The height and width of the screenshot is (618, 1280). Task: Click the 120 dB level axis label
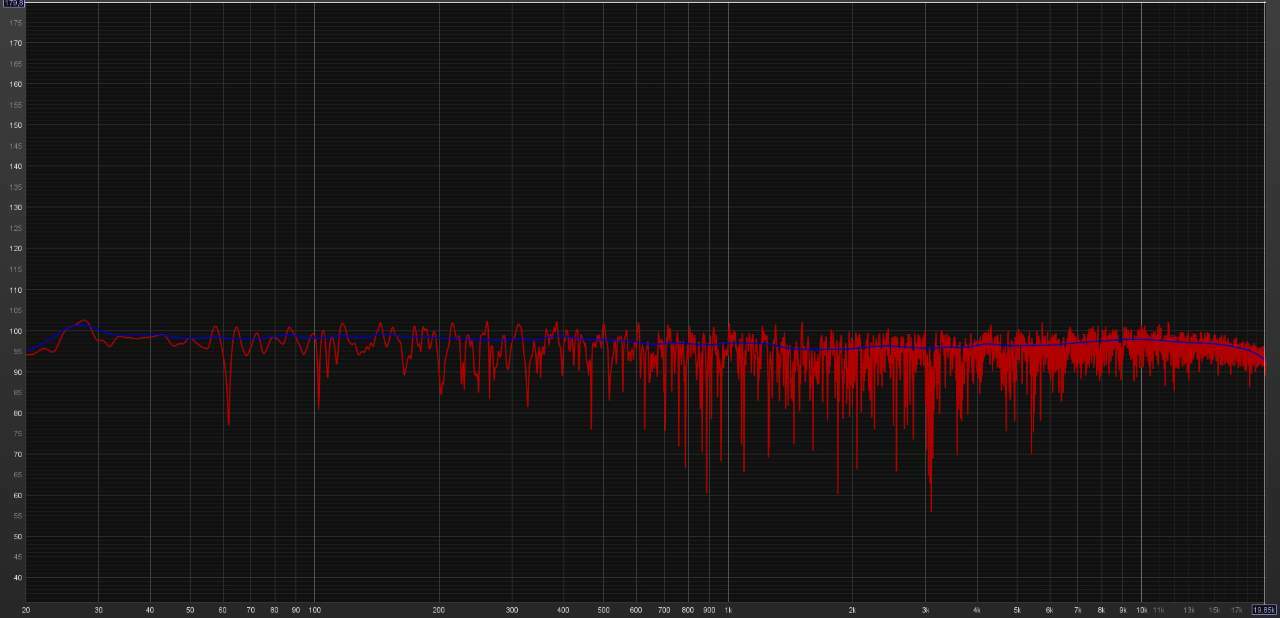click(x=15, y=249)
